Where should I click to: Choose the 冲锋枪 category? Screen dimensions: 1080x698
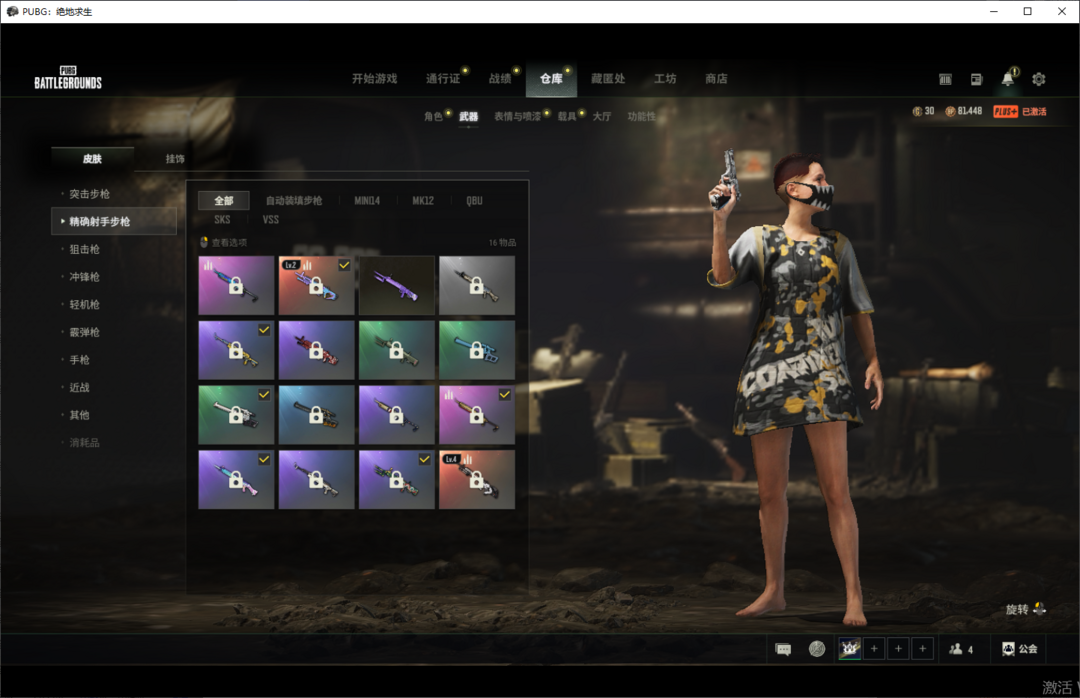[85, 277]
